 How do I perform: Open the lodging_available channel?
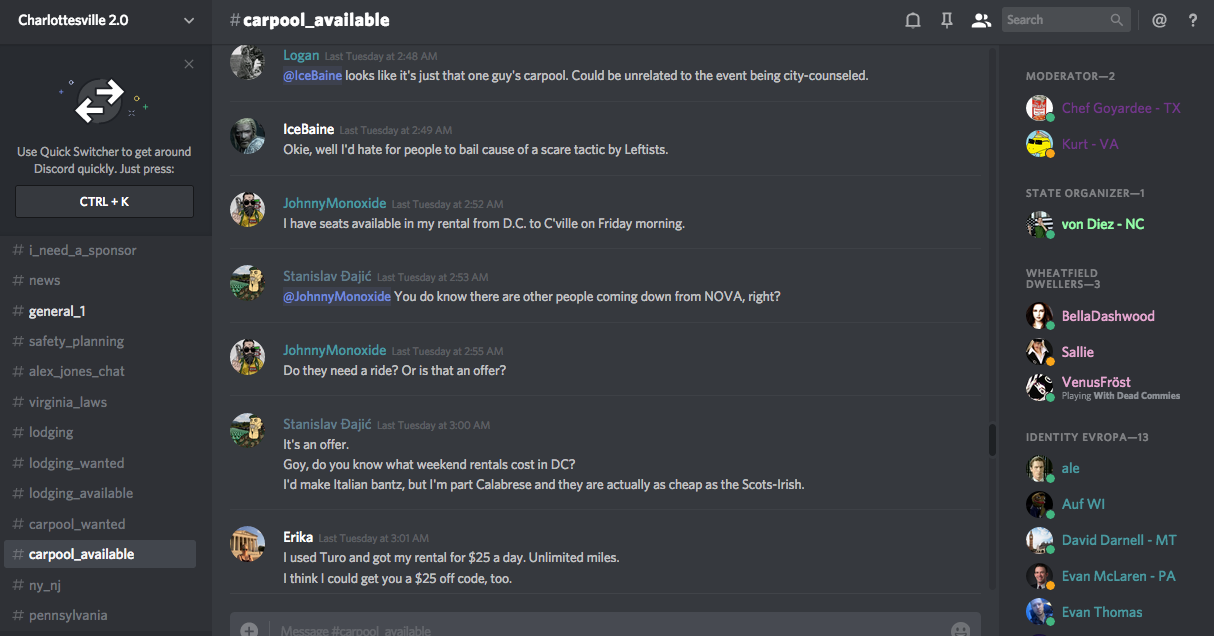click(x=81, y=493)
